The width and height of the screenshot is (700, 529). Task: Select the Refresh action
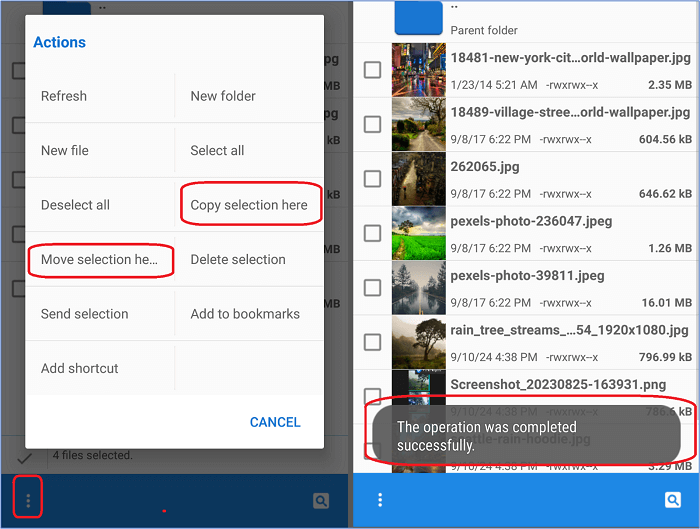click(64, 97)
